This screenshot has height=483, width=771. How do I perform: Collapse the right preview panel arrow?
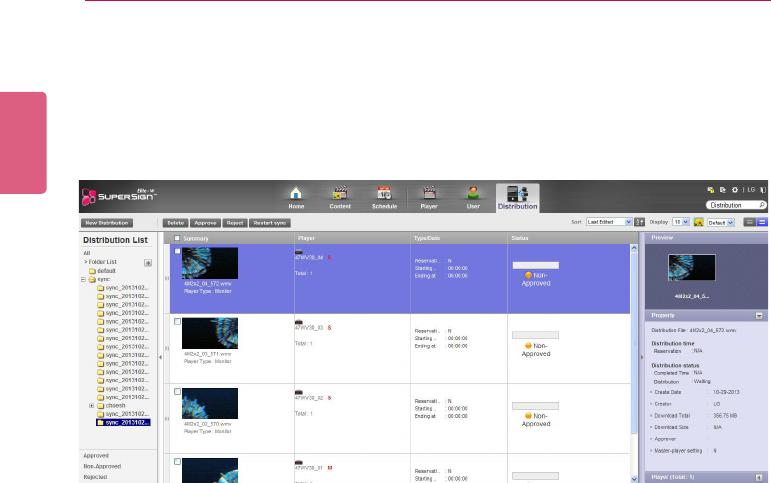coord(642,357)
